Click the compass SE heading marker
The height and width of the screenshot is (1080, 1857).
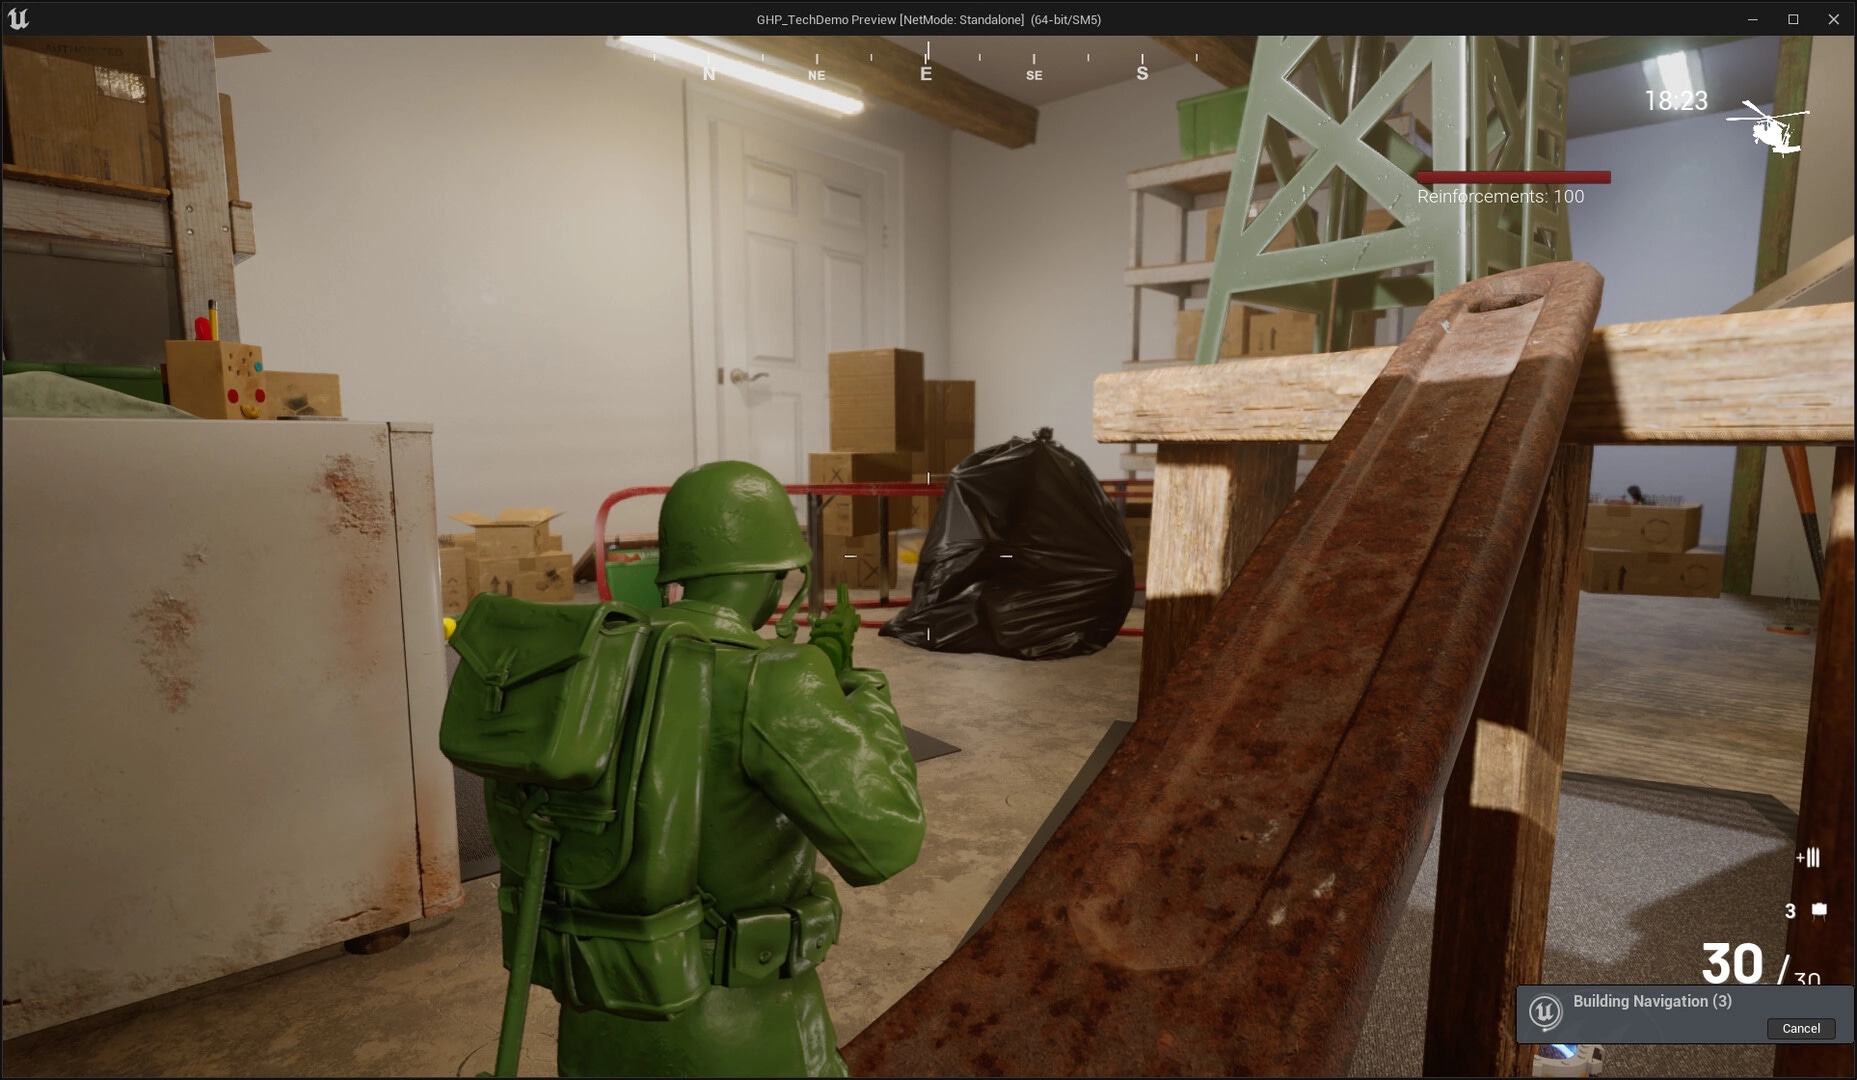1034,75
